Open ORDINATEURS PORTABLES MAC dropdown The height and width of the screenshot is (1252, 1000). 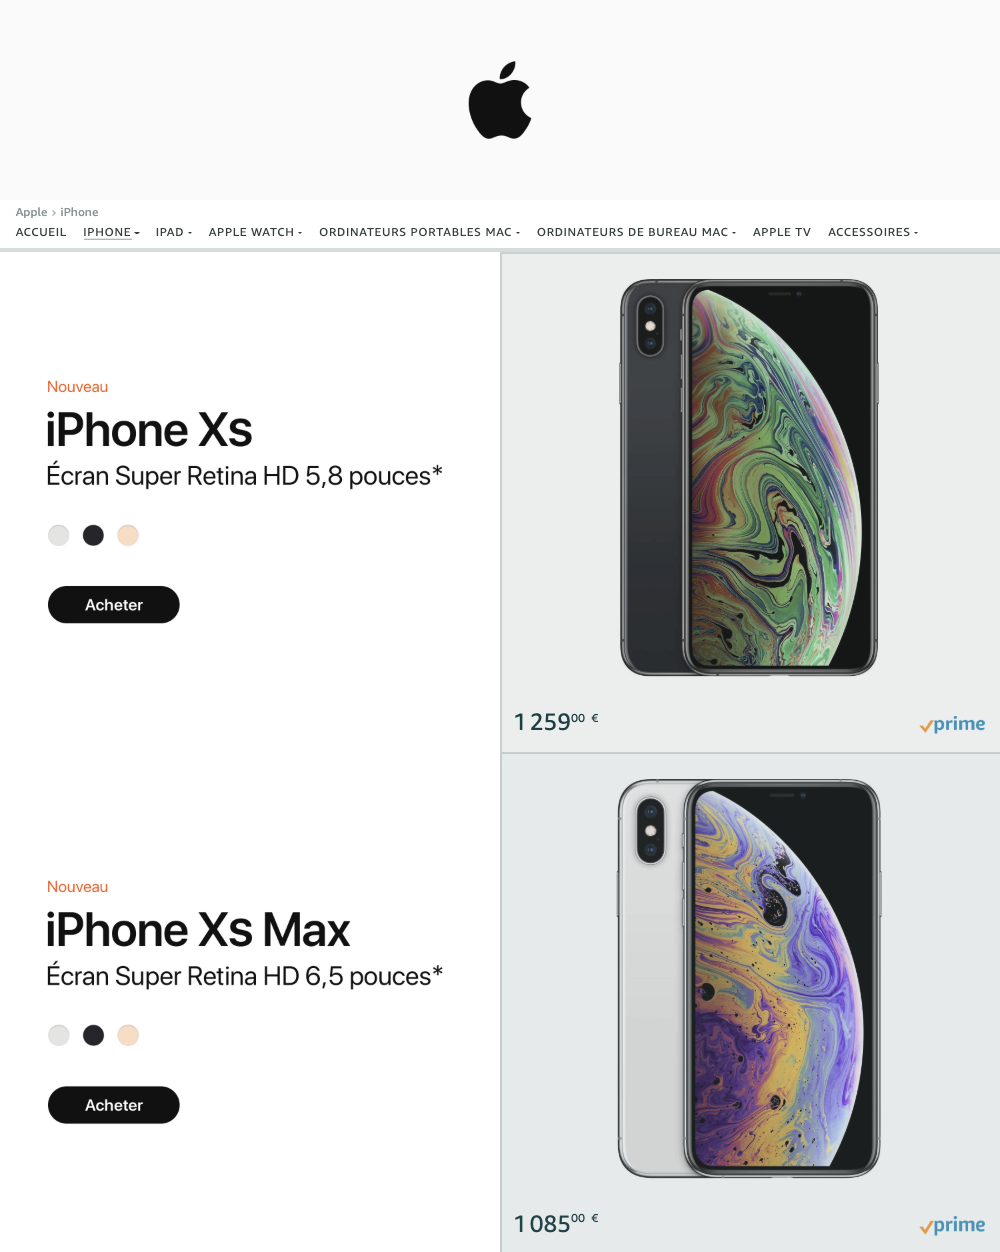click(420, 232)
